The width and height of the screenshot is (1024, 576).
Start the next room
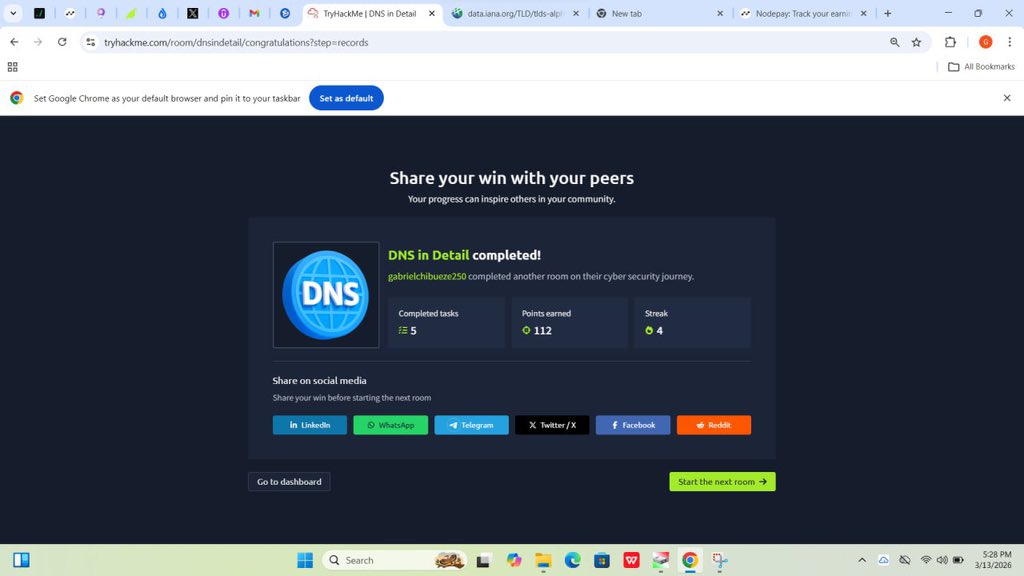point(722,481)
